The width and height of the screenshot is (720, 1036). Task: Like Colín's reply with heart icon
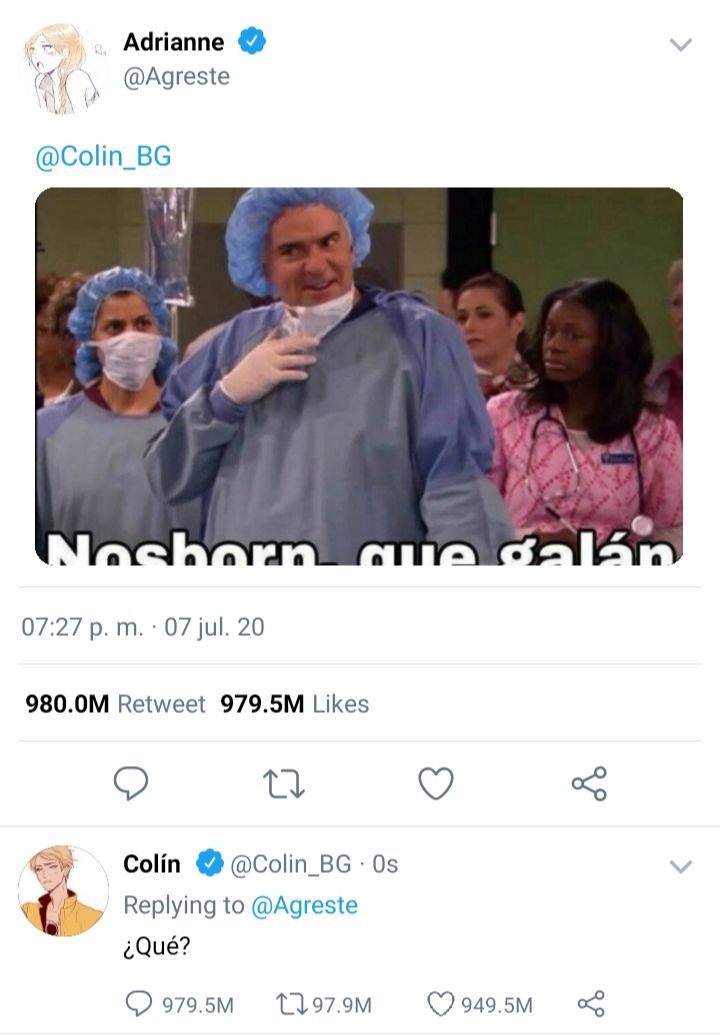[441, 1004]
